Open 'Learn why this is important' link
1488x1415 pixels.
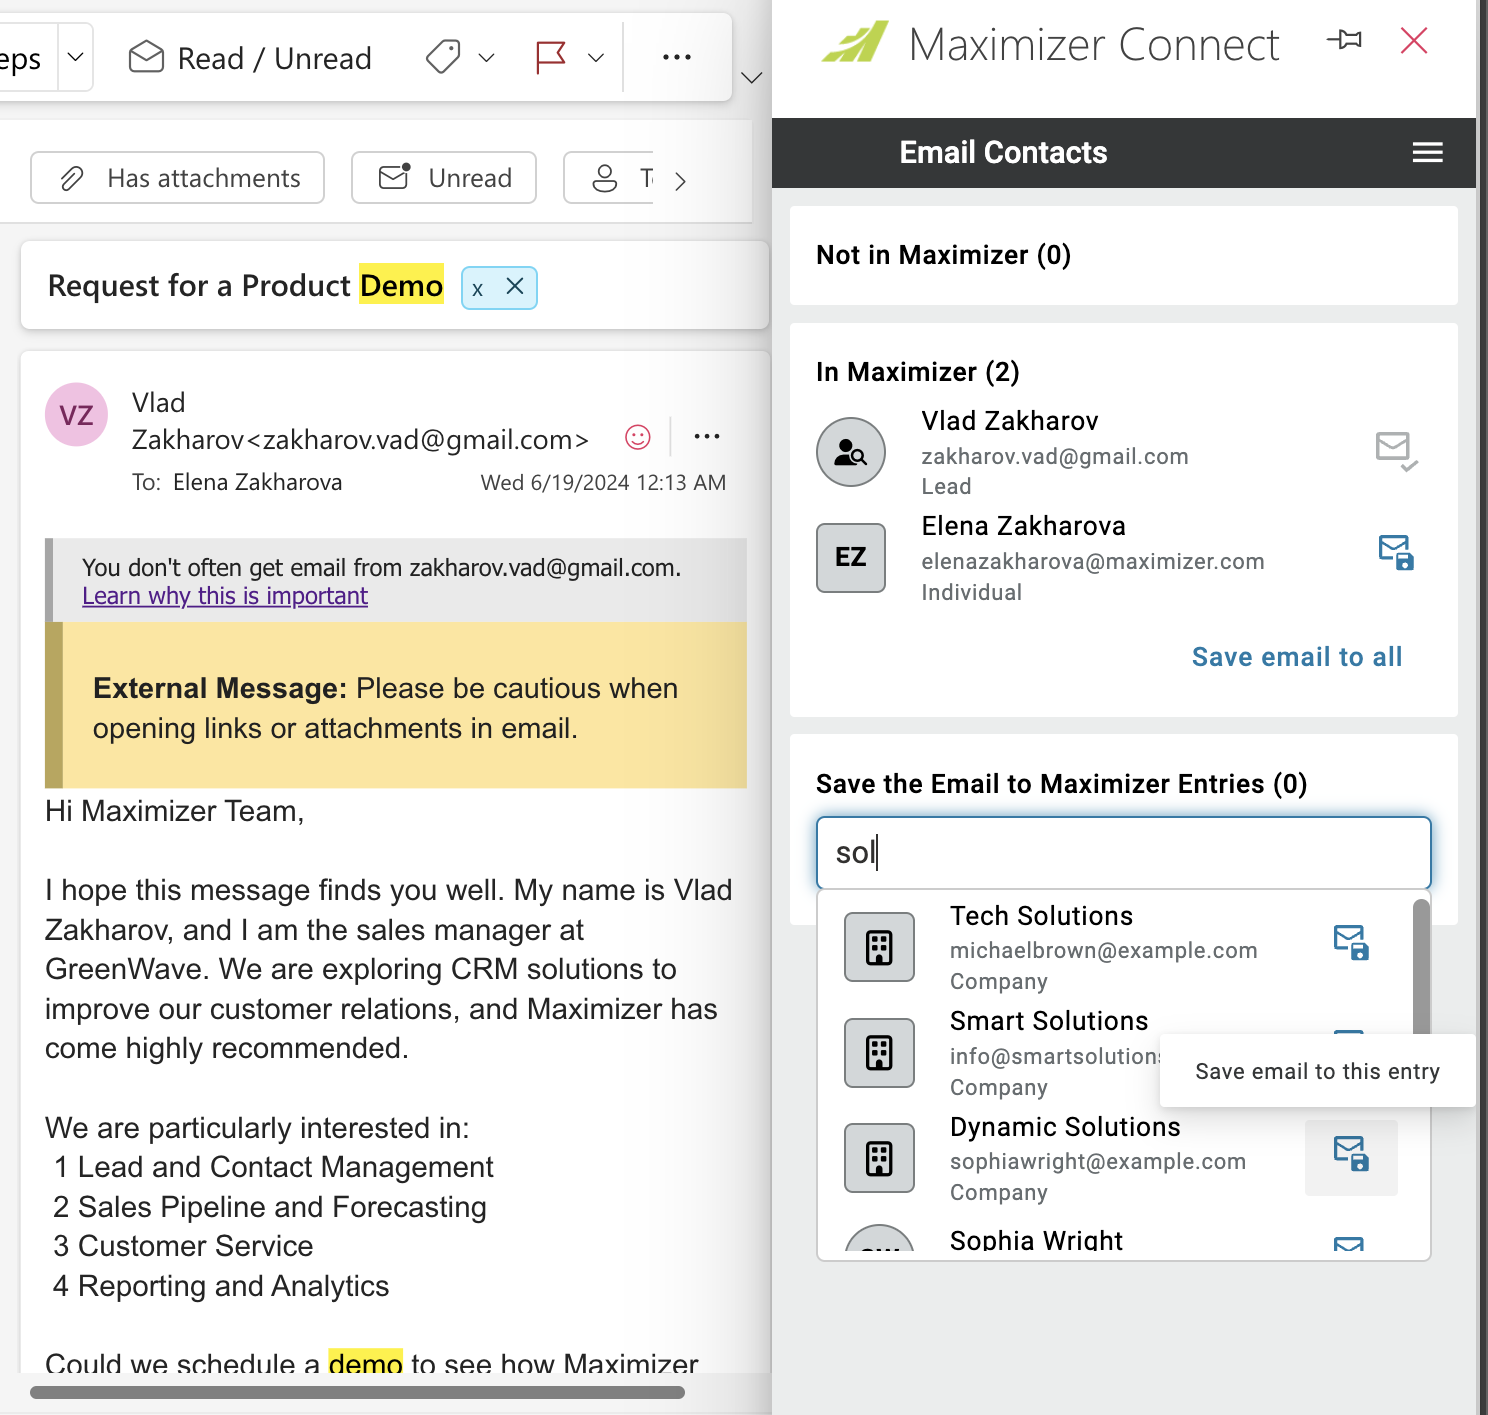(x=225, y=596)
